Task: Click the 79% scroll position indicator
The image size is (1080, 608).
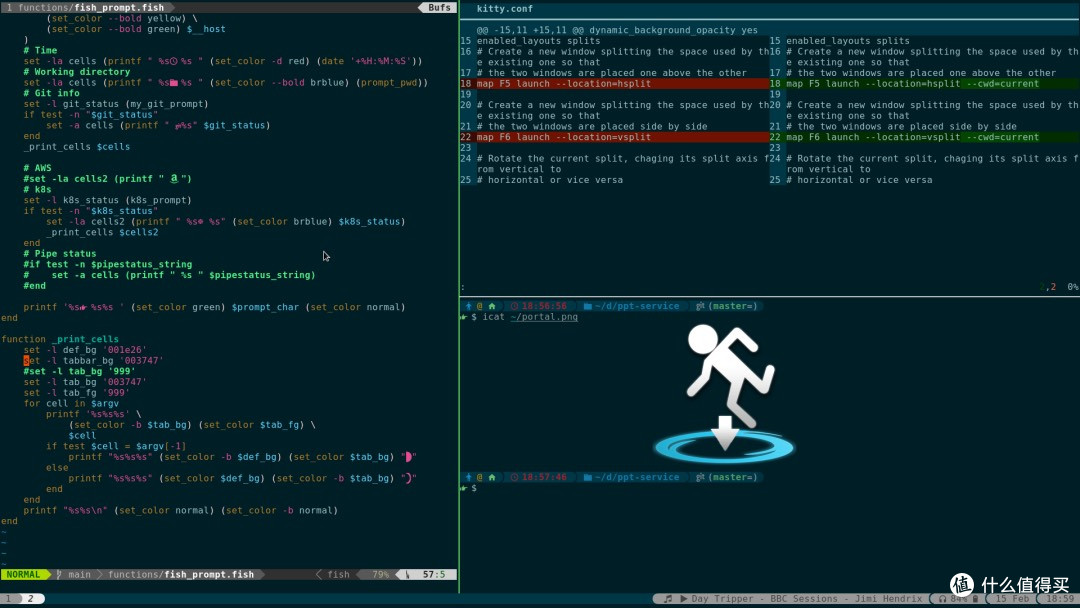Action: (380, 574)
